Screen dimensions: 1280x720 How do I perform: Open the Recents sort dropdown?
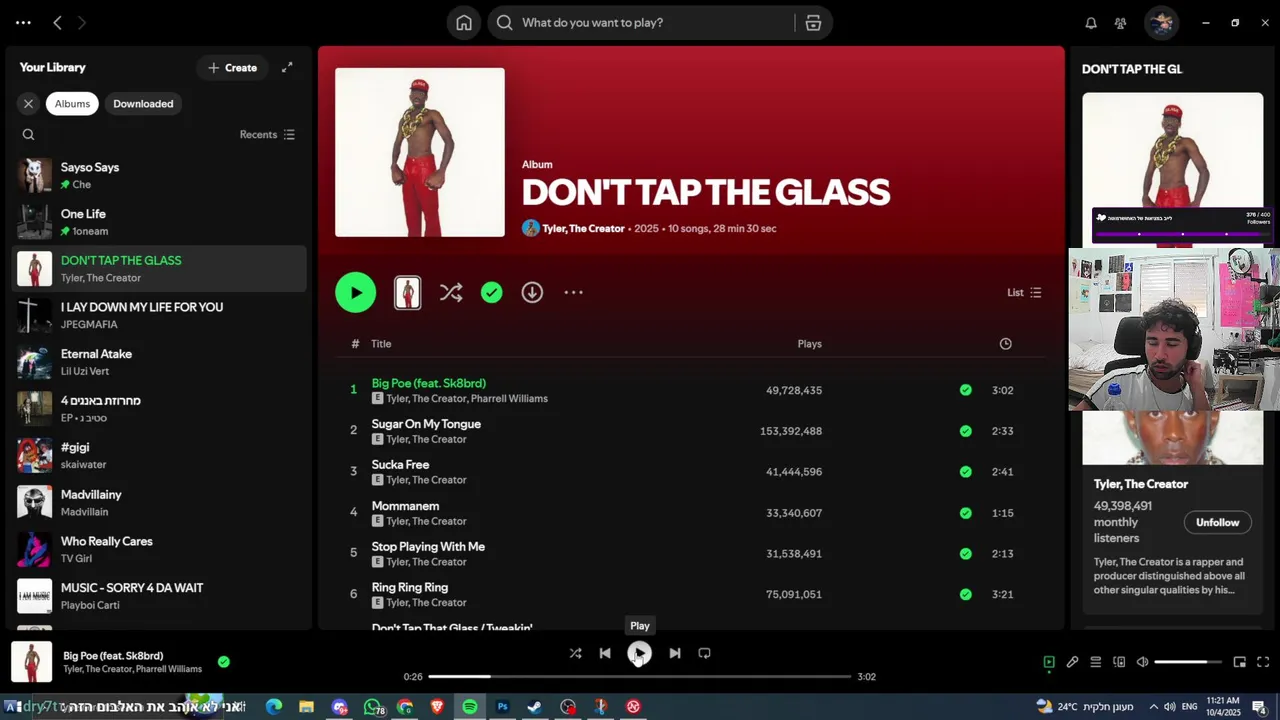[267, 134]
